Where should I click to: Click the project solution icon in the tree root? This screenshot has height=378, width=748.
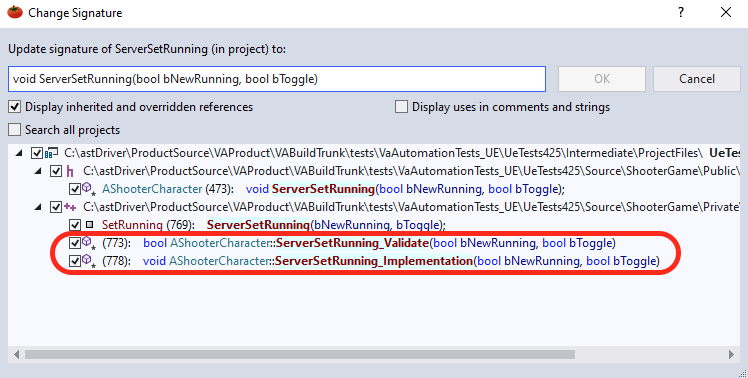click(x=51, y=153)
